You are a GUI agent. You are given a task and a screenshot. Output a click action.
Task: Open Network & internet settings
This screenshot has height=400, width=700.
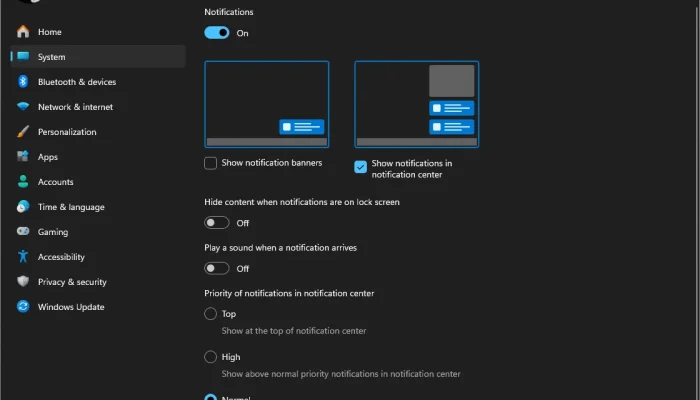pyautogui.click(x=98, y=107)
